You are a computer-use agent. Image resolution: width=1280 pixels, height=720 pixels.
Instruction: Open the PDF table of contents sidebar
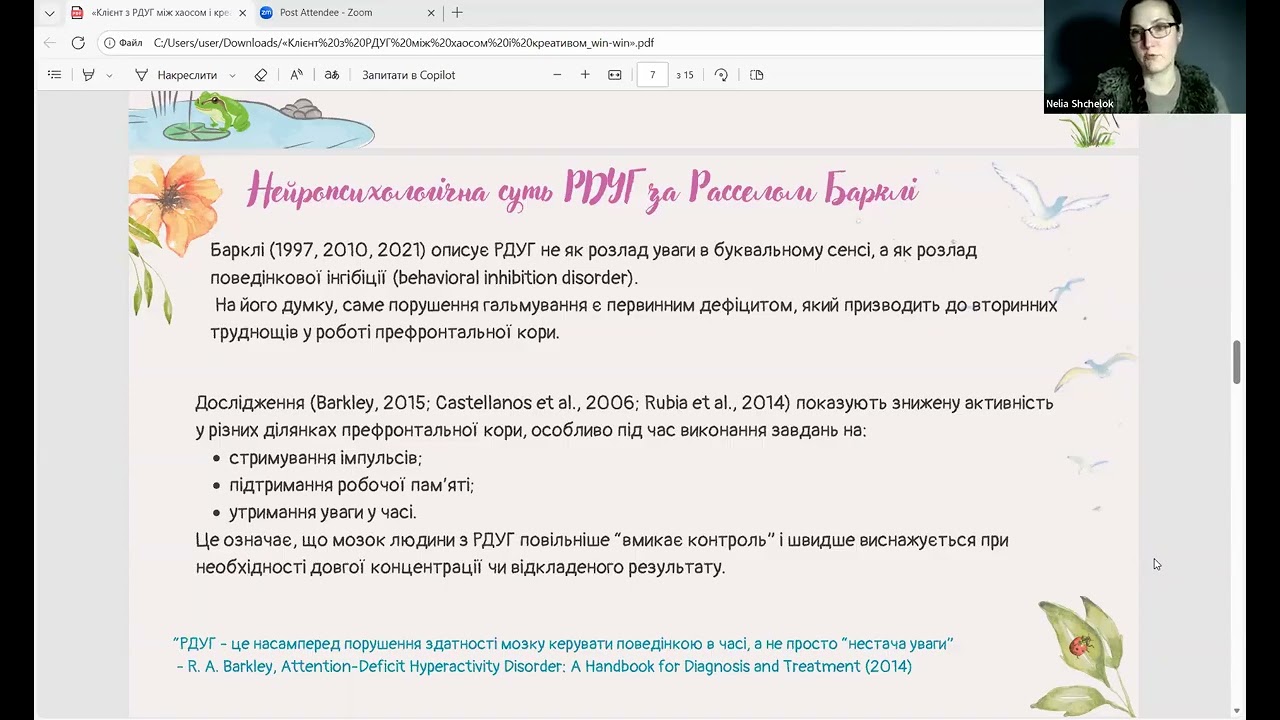click(55, 75)
